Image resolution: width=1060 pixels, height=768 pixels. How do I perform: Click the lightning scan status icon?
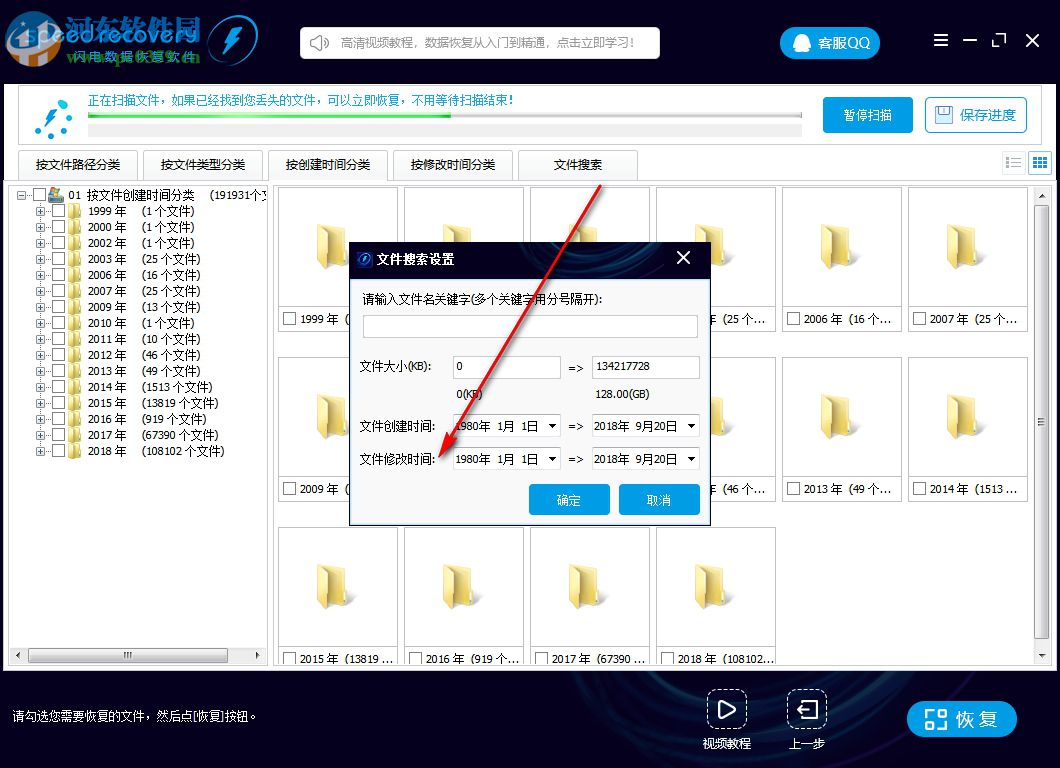coord(53,118)
